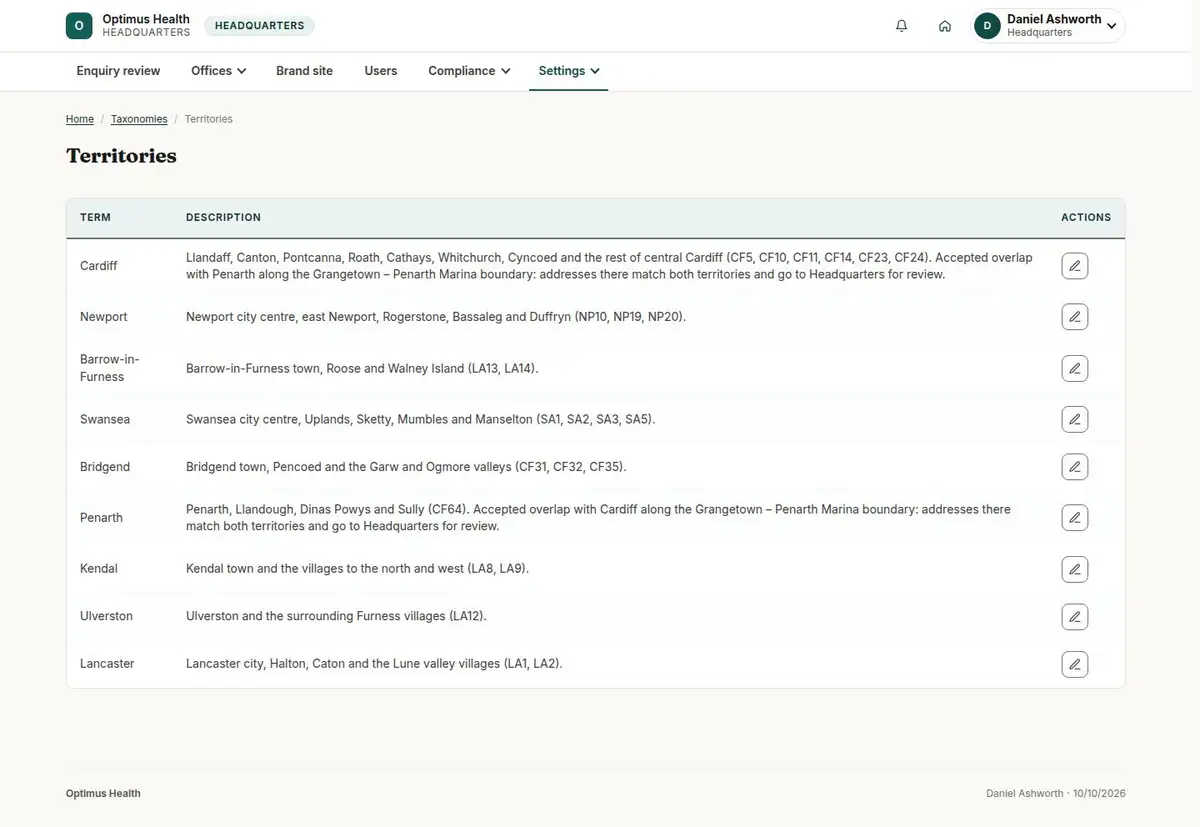
Task: Click the Optimus Health logo square
Action: click(x=79, y=26)
